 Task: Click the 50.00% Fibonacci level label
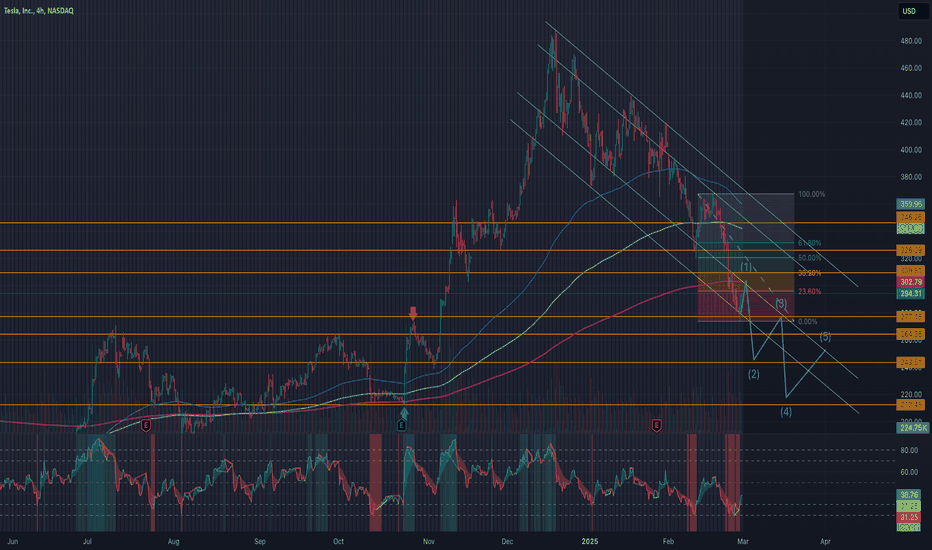[x=810, y=258]
